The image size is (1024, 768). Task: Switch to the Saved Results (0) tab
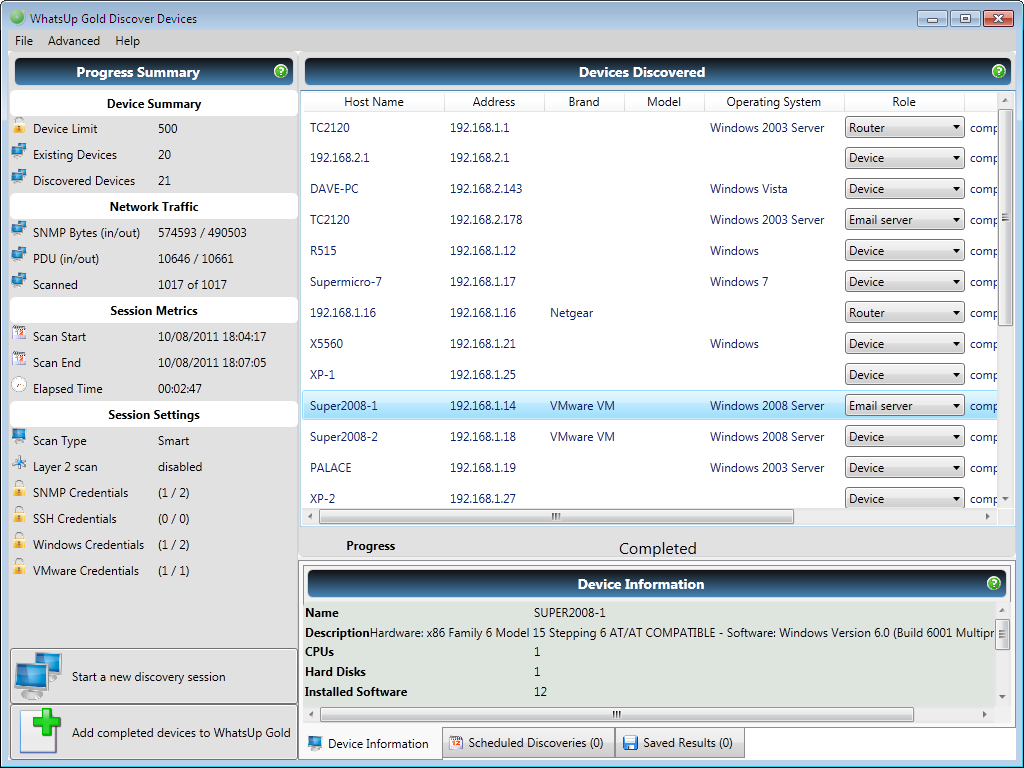679,743
